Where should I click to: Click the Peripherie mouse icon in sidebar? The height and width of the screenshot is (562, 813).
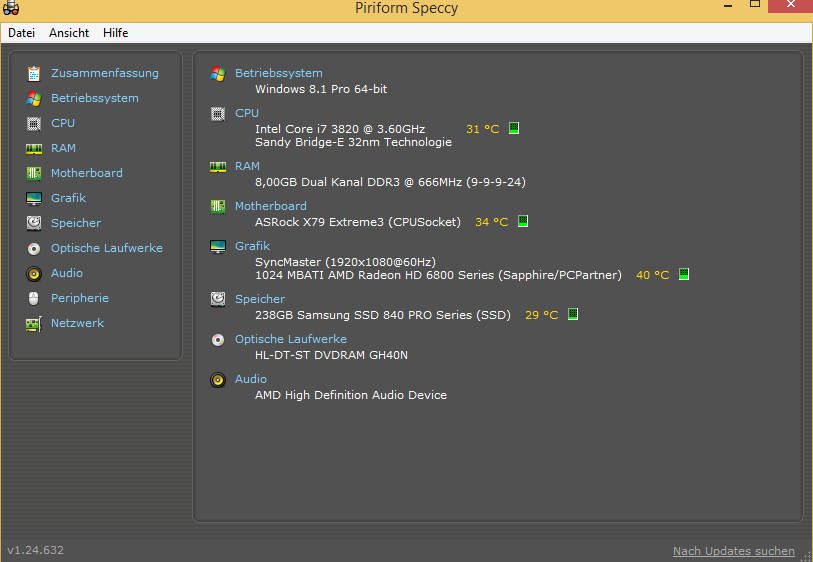(34, 299)
